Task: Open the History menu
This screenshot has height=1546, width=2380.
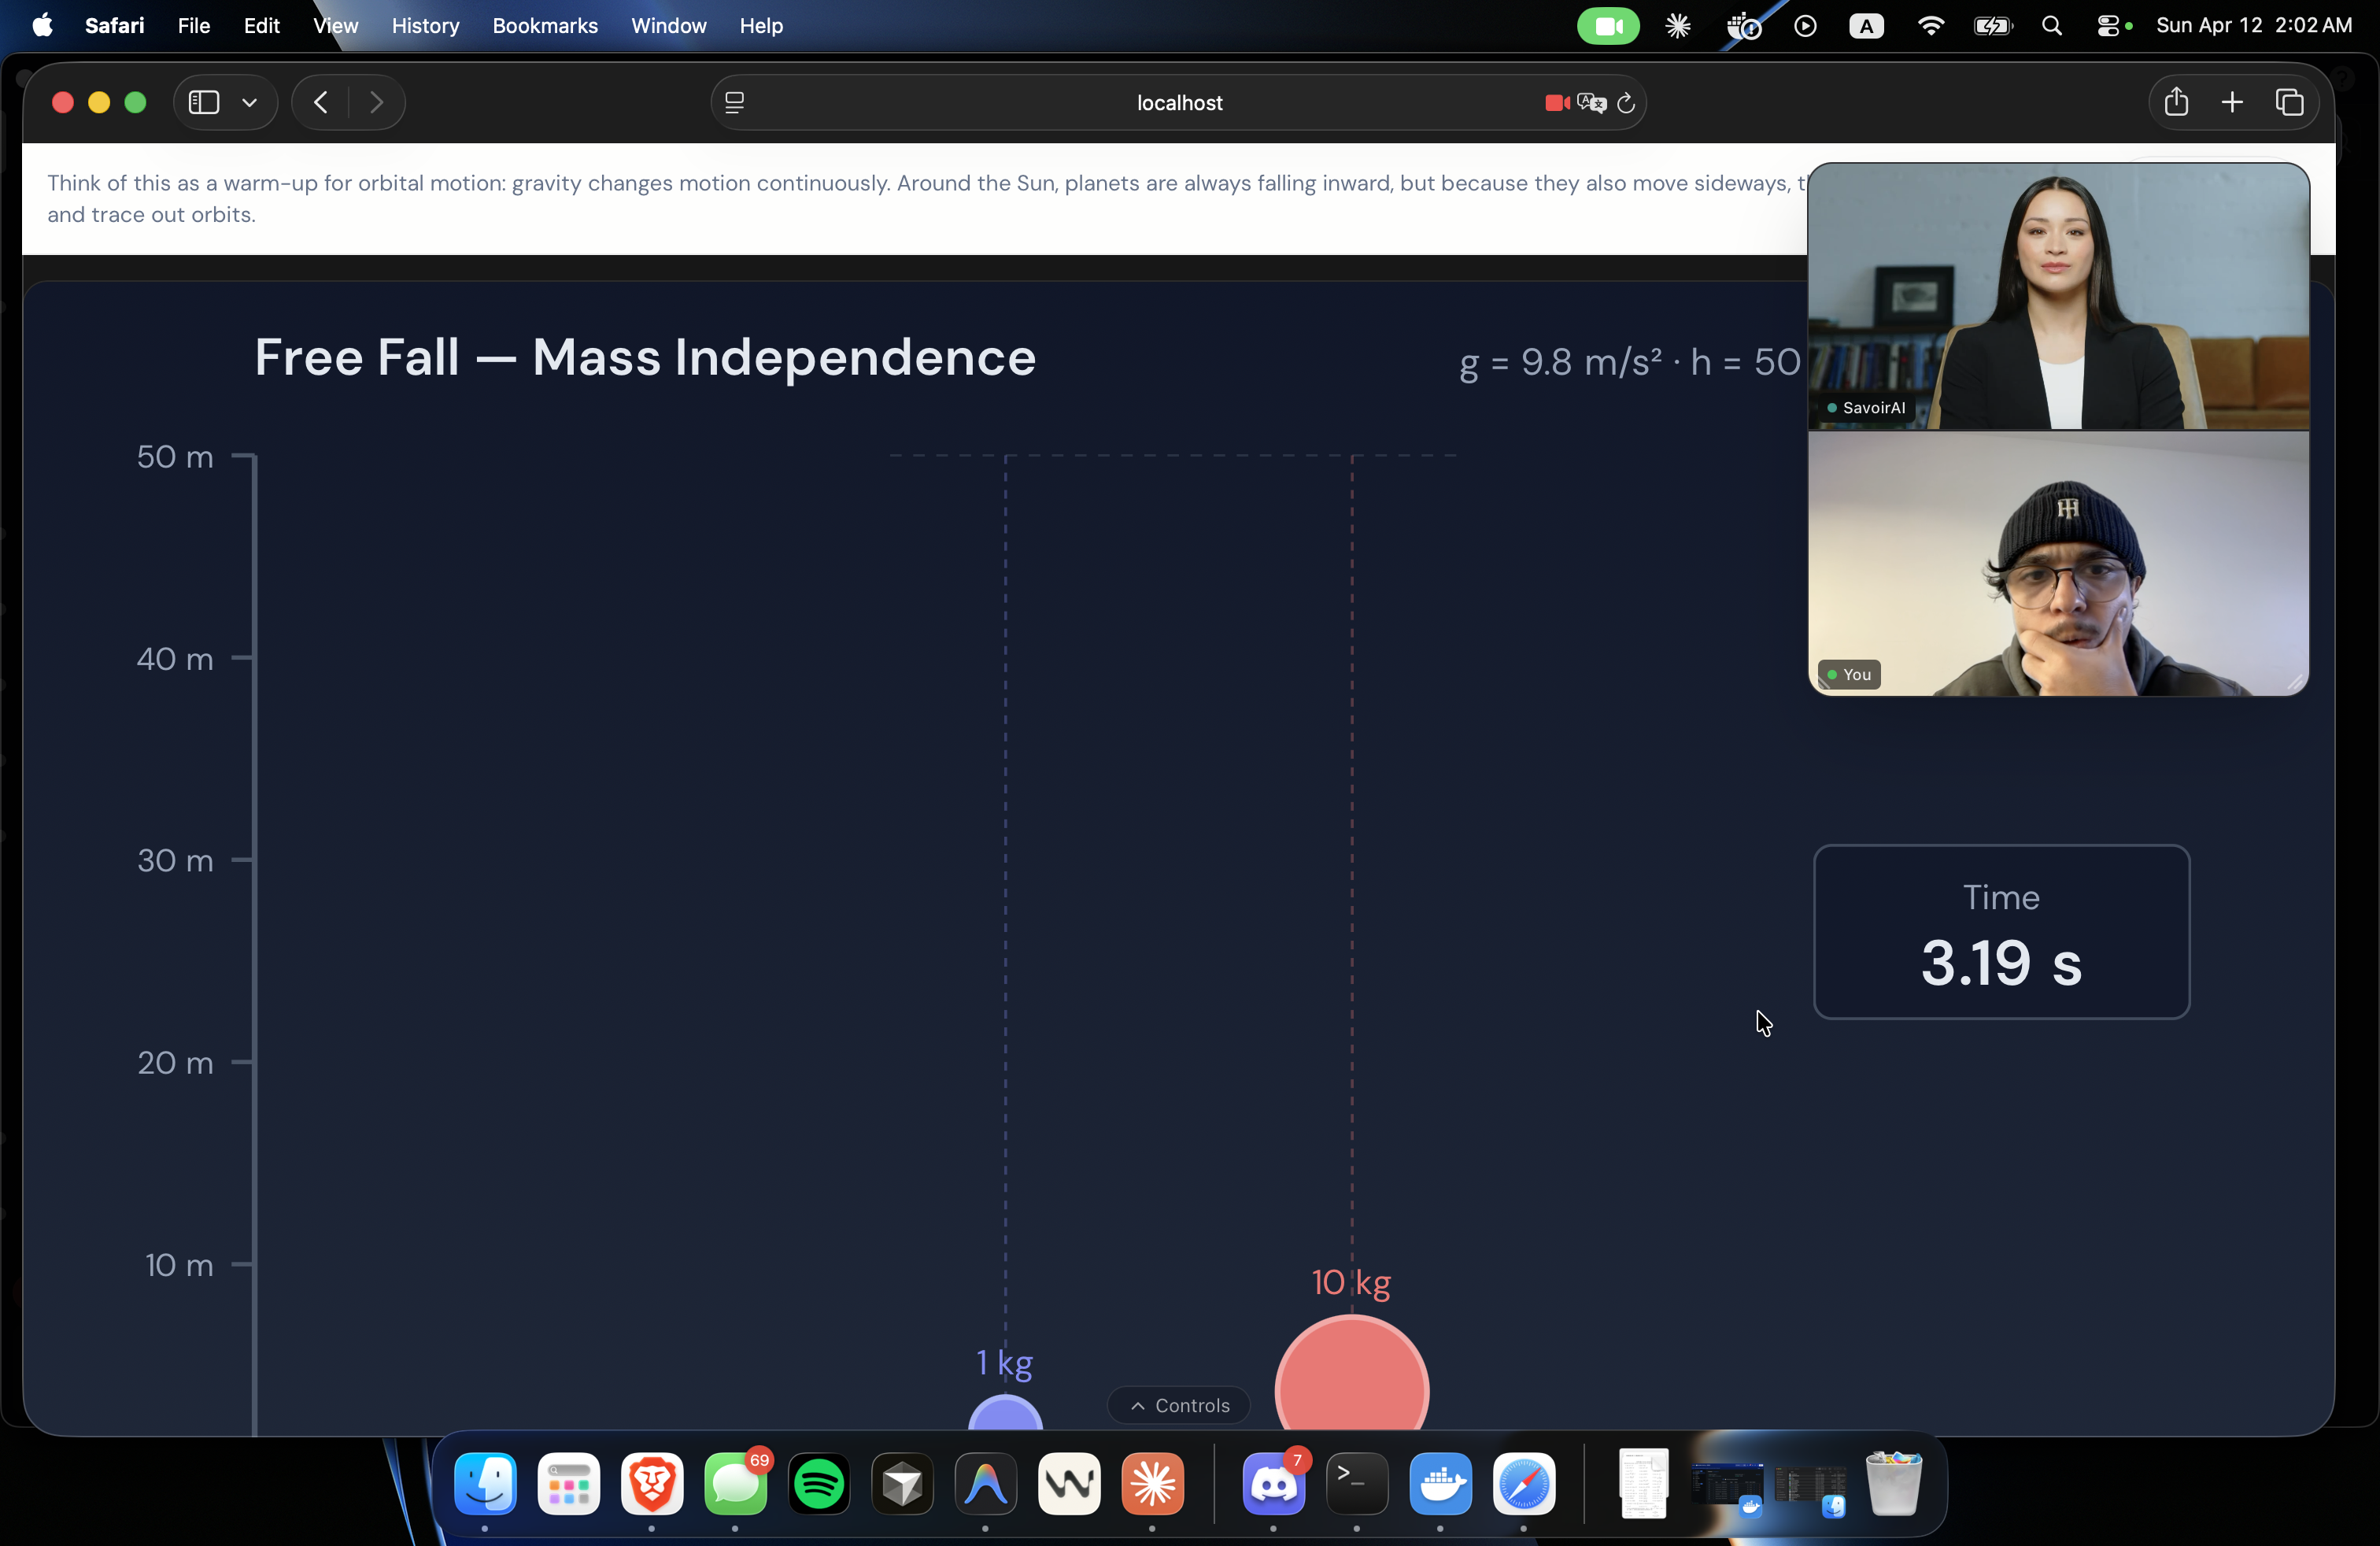Action: tap(425, 26)
